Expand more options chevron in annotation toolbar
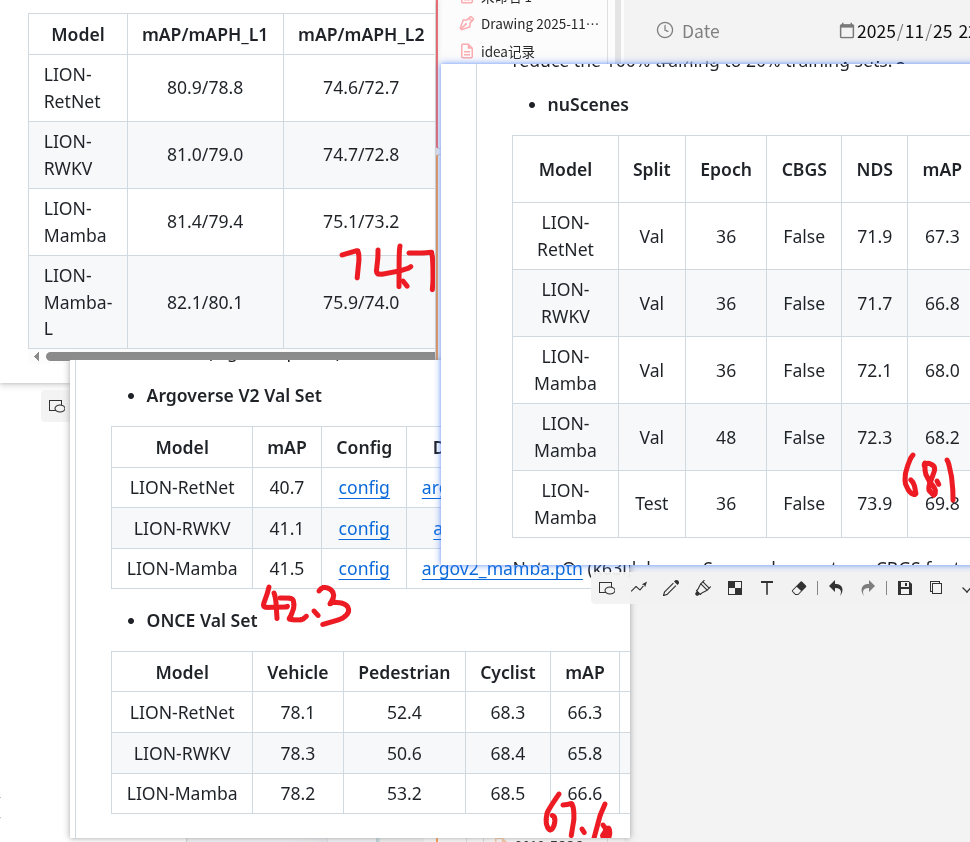This screenshot has width=970, height=842. pyautogui.click(x=965, y=588)
